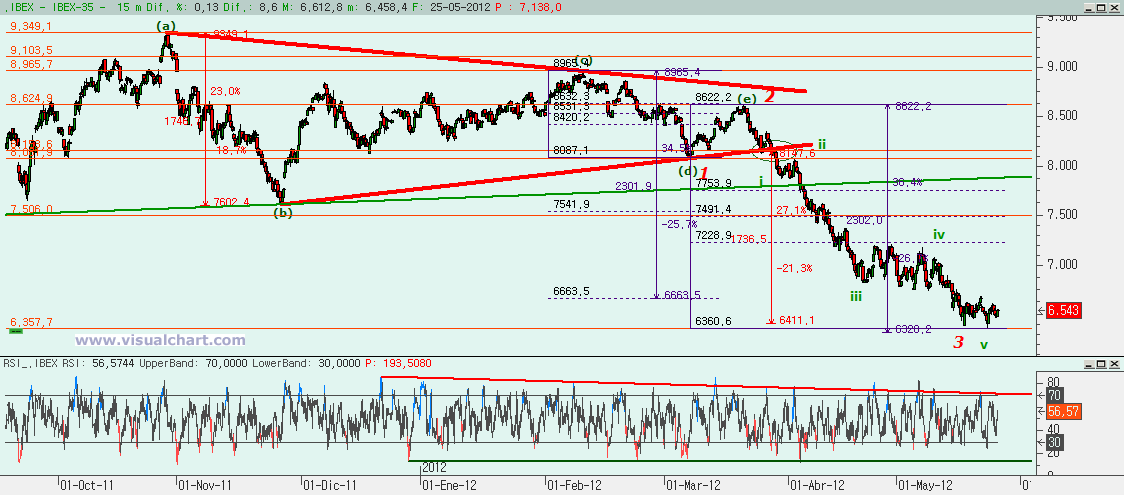This screenshot has height=495, width=1124.
Task: Click the 01-Ene-12 date axis label
Action: pyautogui.click(x=449, y=485)
